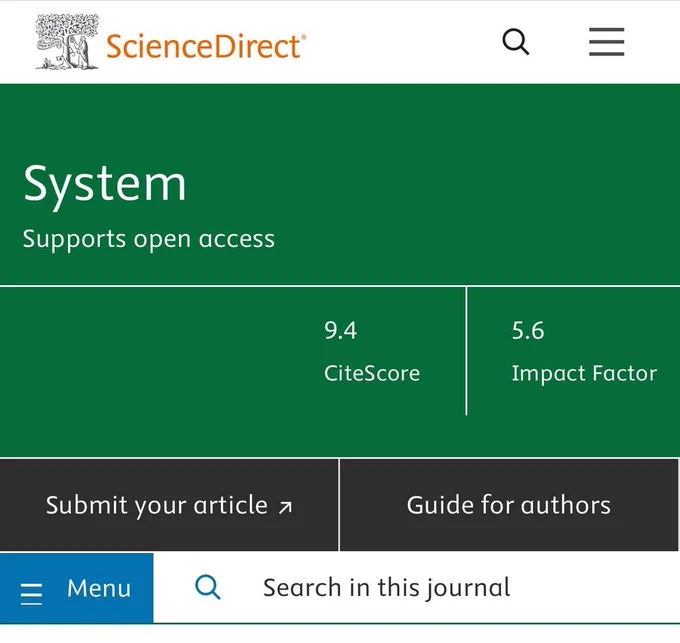Click the CiteScore label
Screen dimensions: 680x643
tap(372, 373)
